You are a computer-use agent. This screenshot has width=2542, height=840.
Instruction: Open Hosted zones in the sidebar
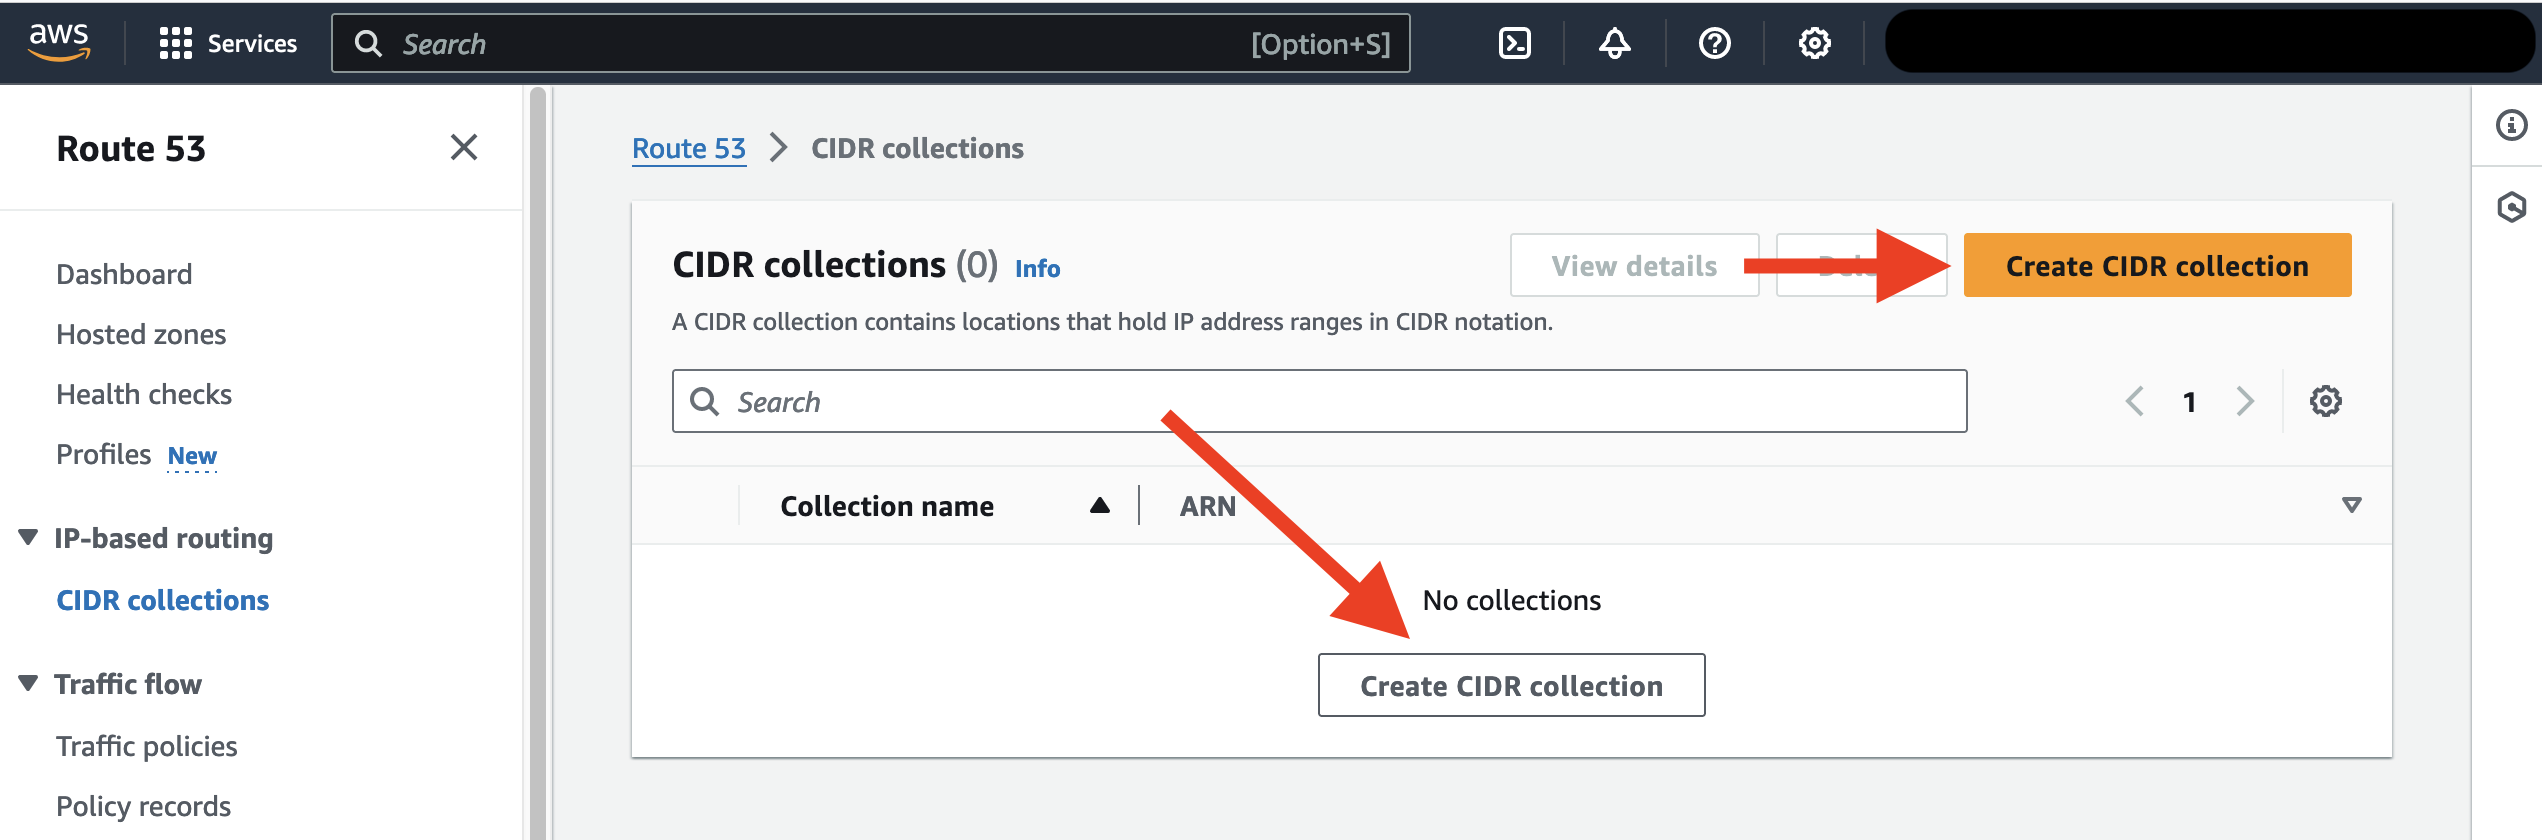(141, 334)
